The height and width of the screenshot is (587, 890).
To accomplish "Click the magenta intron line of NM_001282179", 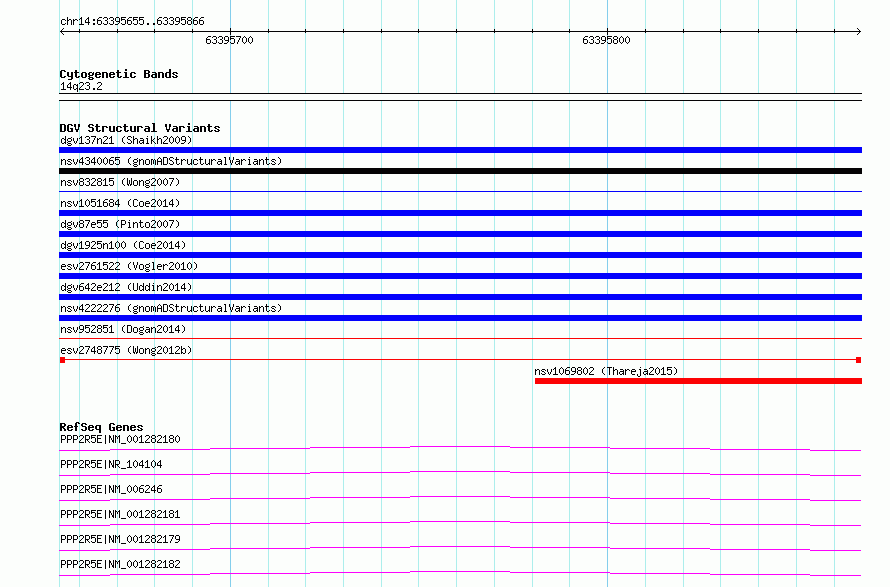I will pyautogui.click(x=460, y=548).
